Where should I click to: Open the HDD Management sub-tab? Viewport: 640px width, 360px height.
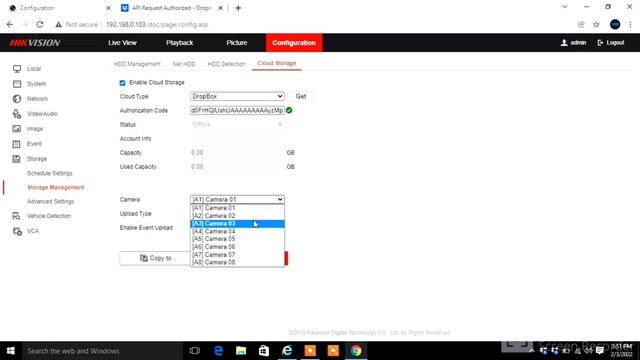(137, 64)
